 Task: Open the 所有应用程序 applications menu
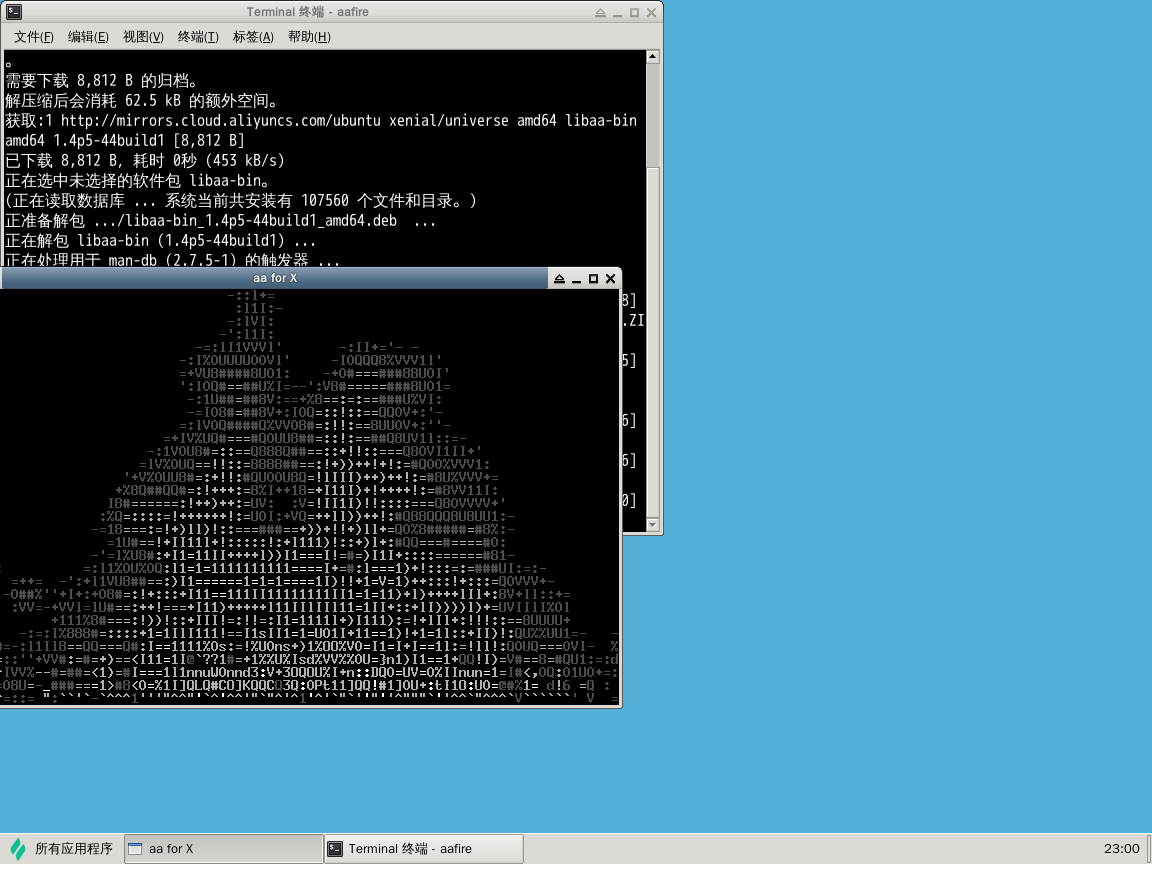tap(62, 849)
